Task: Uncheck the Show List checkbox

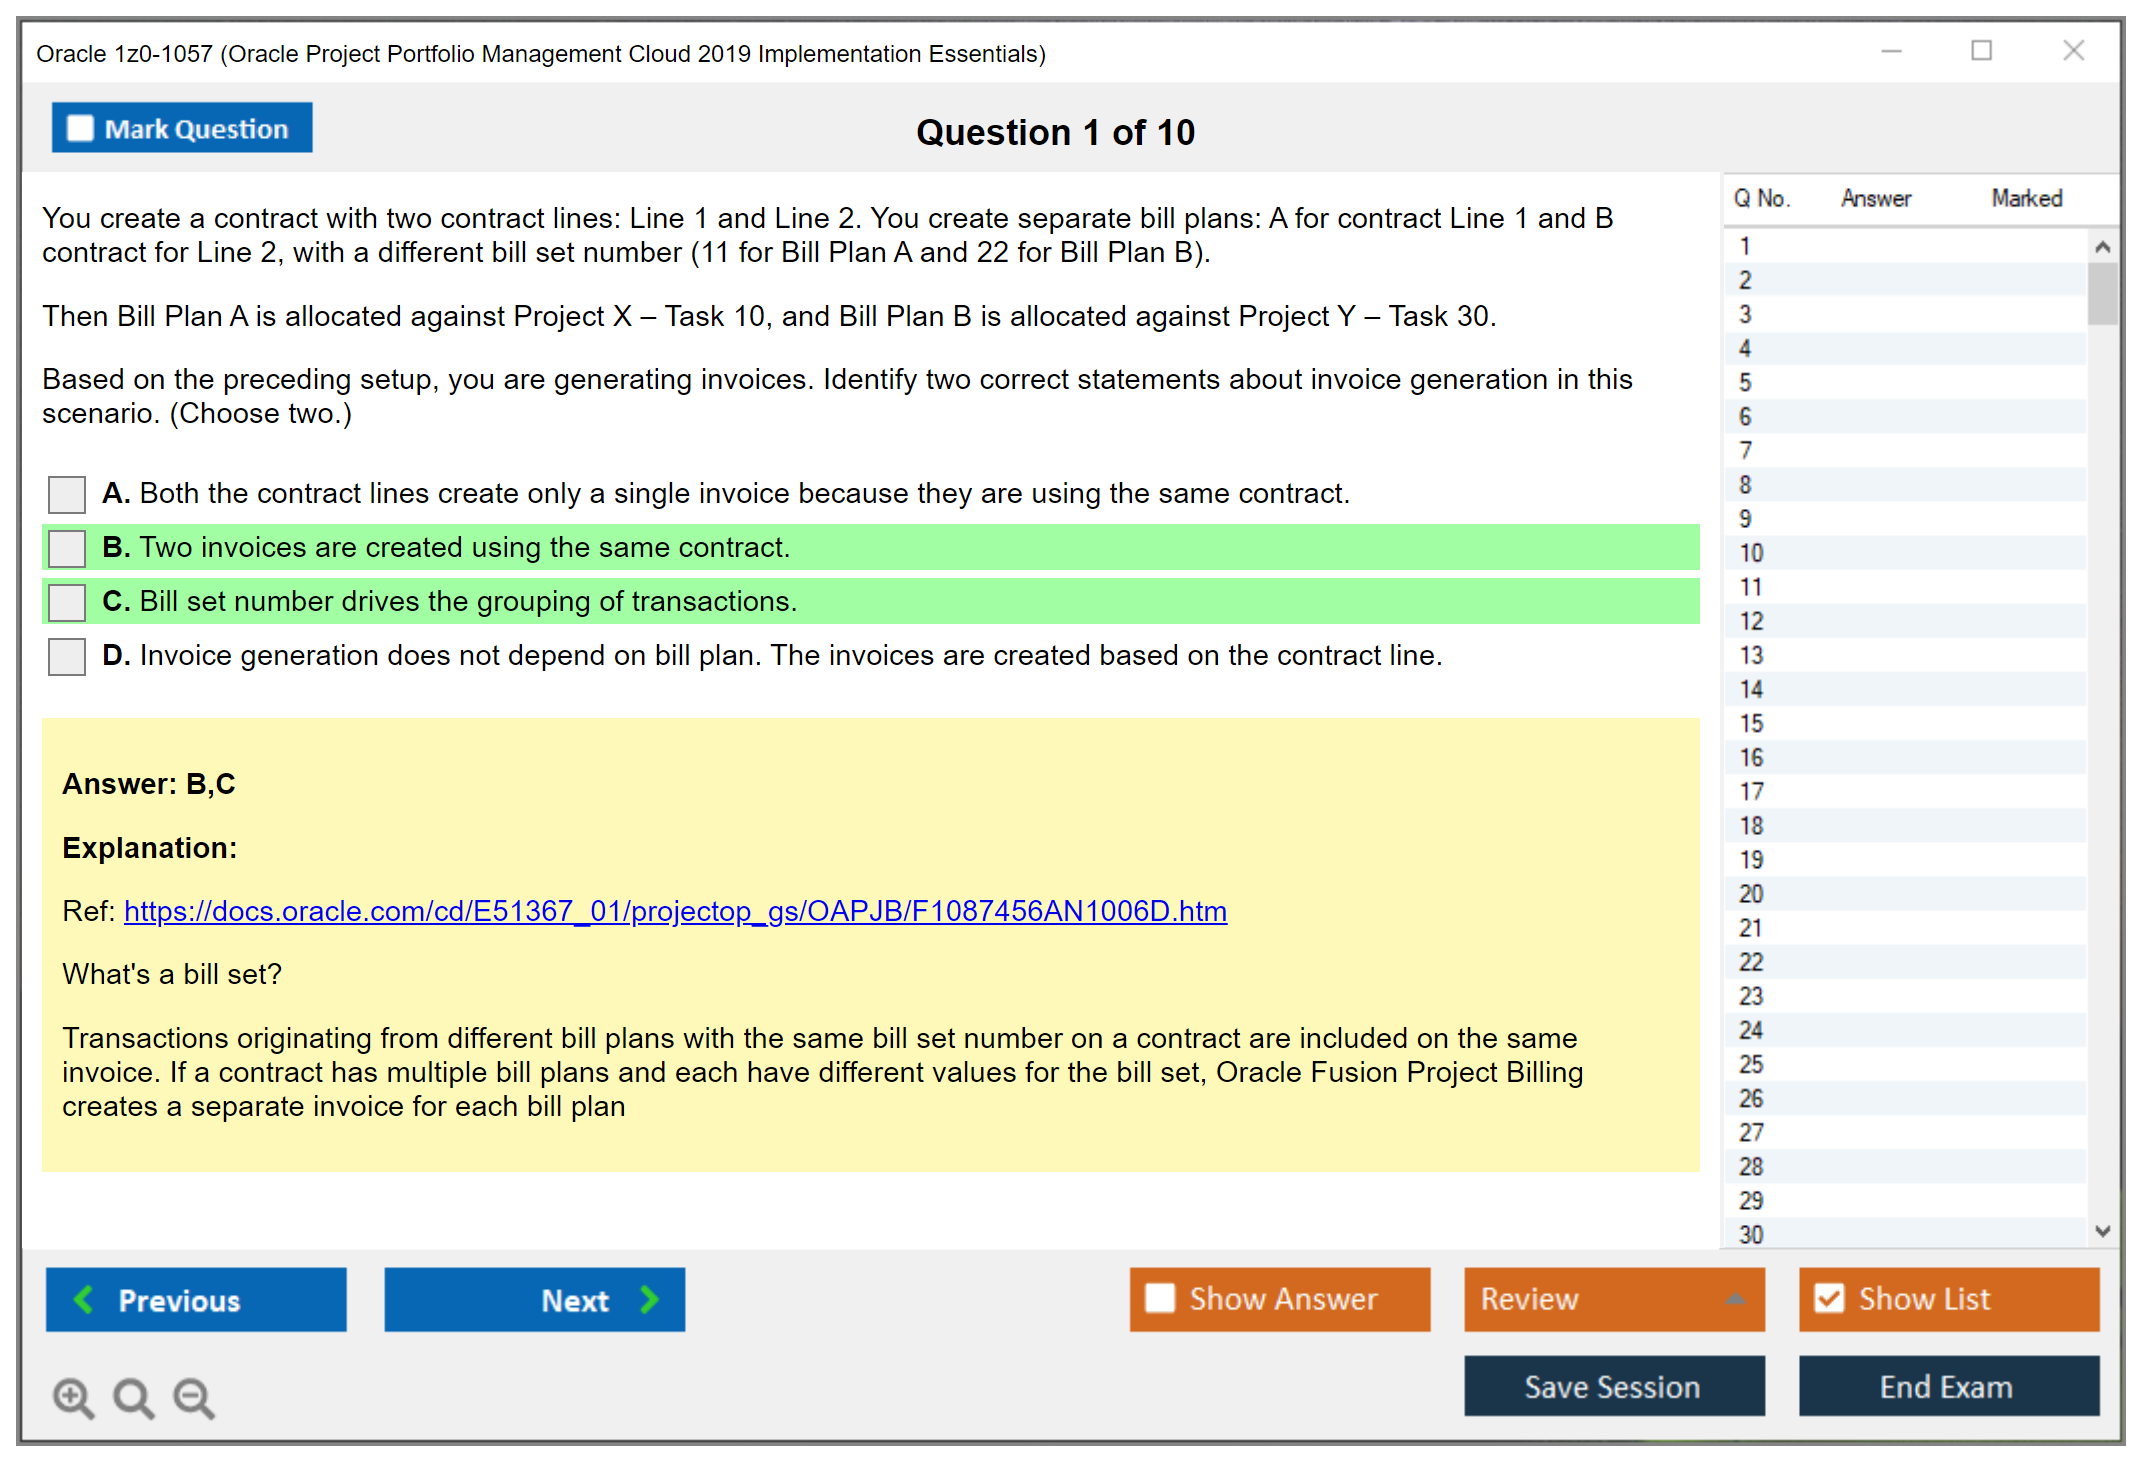Action: [1830, 1298]
